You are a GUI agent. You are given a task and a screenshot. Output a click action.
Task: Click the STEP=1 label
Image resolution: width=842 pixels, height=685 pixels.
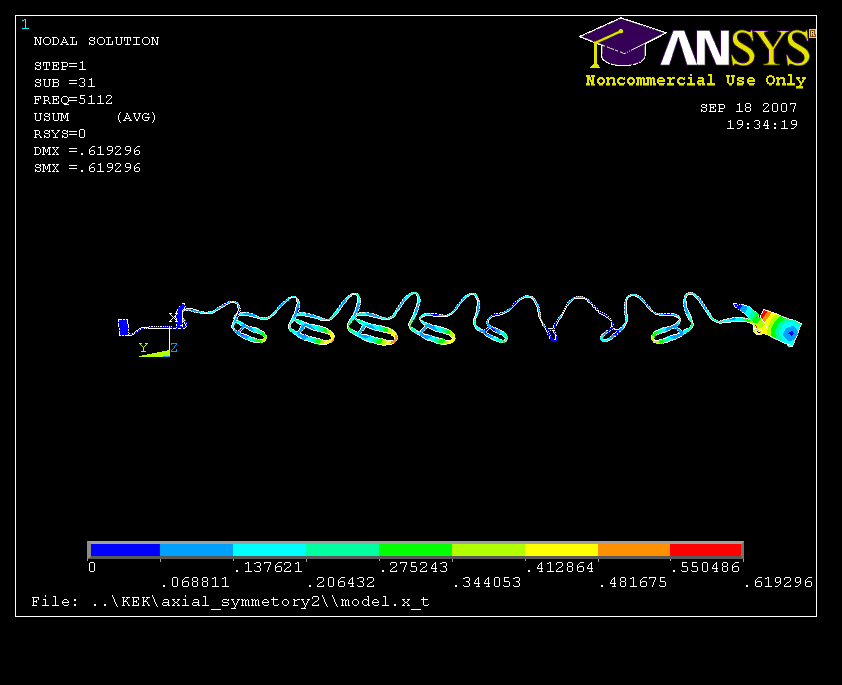point(60,66)
